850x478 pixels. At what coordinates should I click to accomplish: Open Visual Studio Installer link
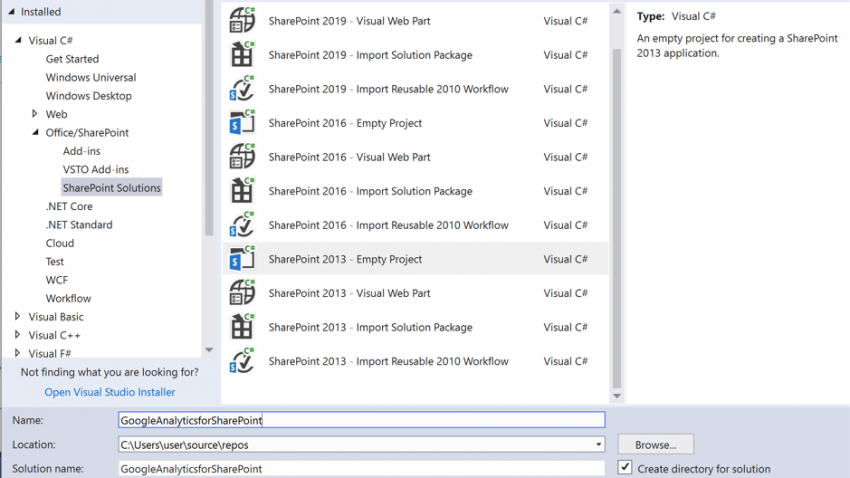(x=110, y=392)
